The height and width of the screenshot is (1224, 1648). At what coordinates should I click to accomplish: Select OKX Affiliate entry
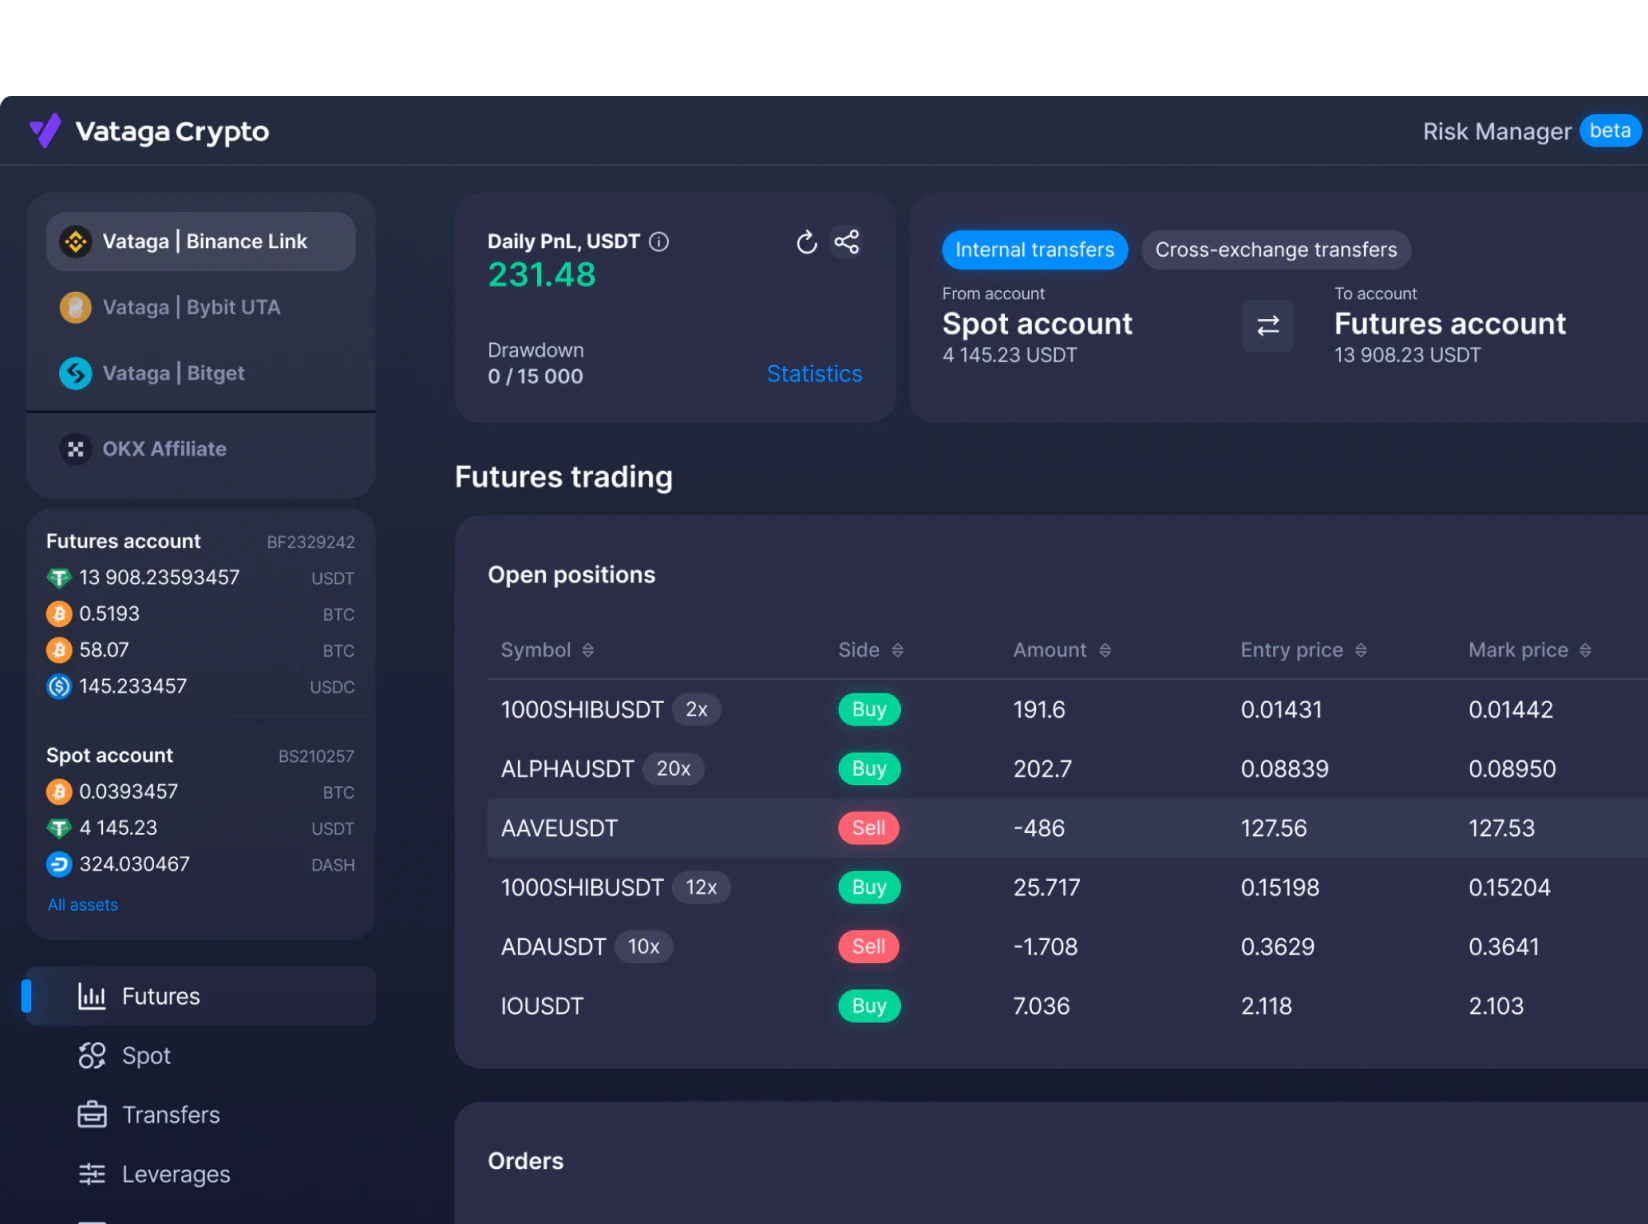pos(201,450)
